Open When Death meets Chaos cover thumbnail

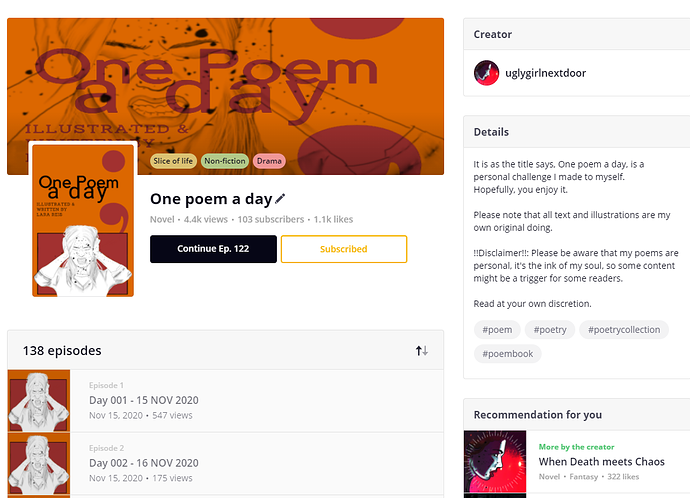point(495,461)
